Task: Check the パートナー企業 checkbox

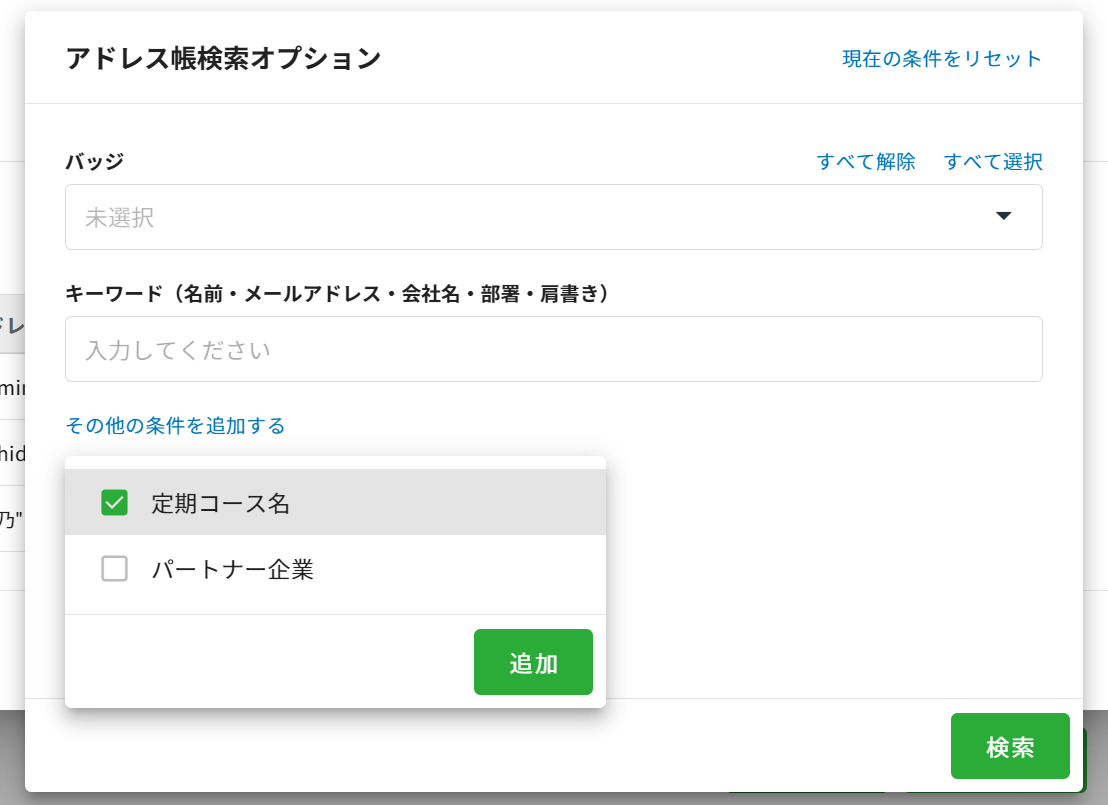Action: point(115,569)
